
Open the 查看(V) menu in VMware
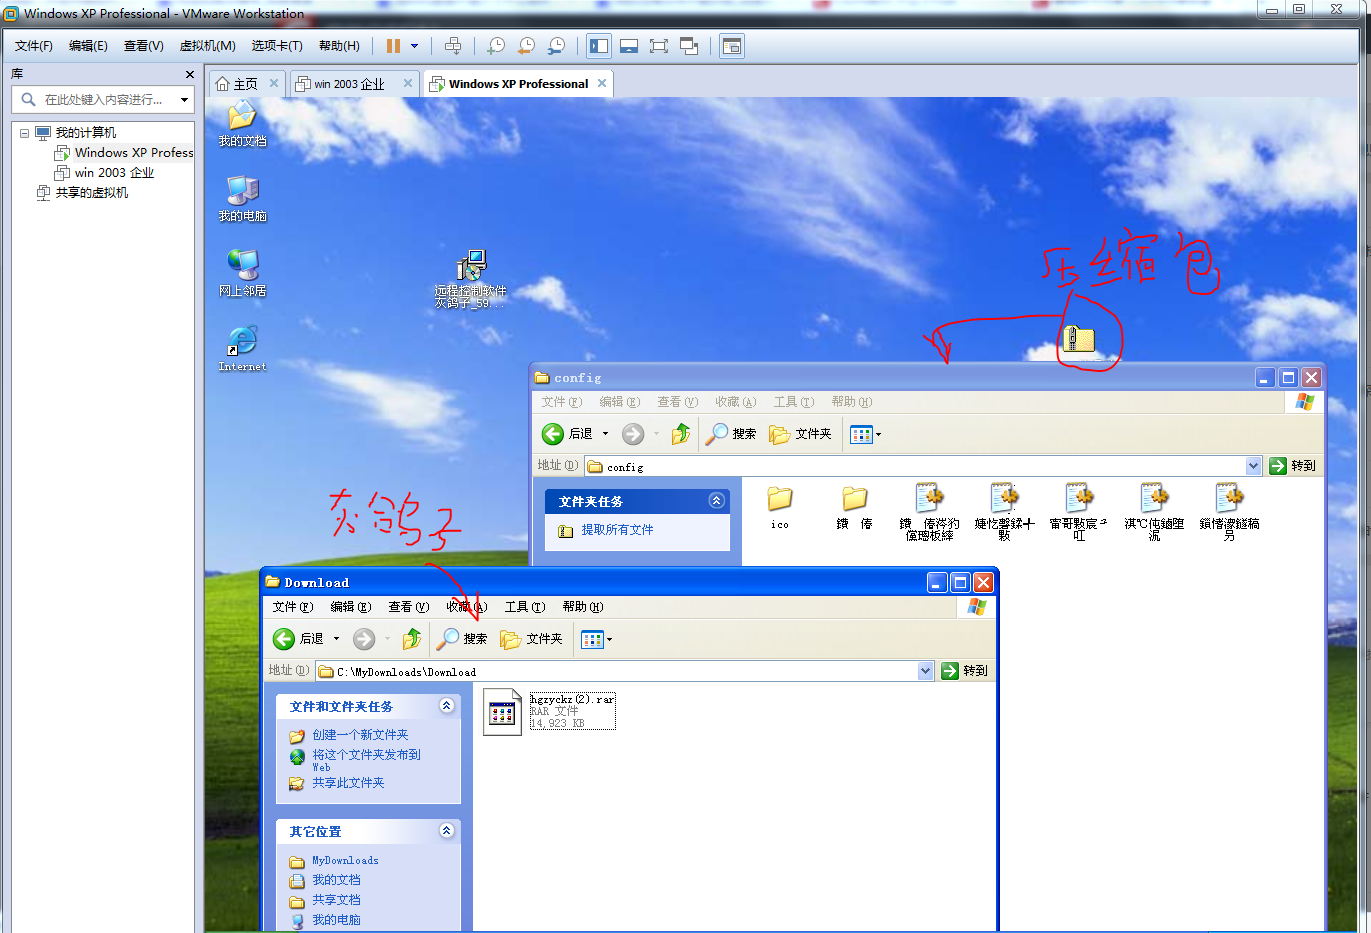pos(143,46)
